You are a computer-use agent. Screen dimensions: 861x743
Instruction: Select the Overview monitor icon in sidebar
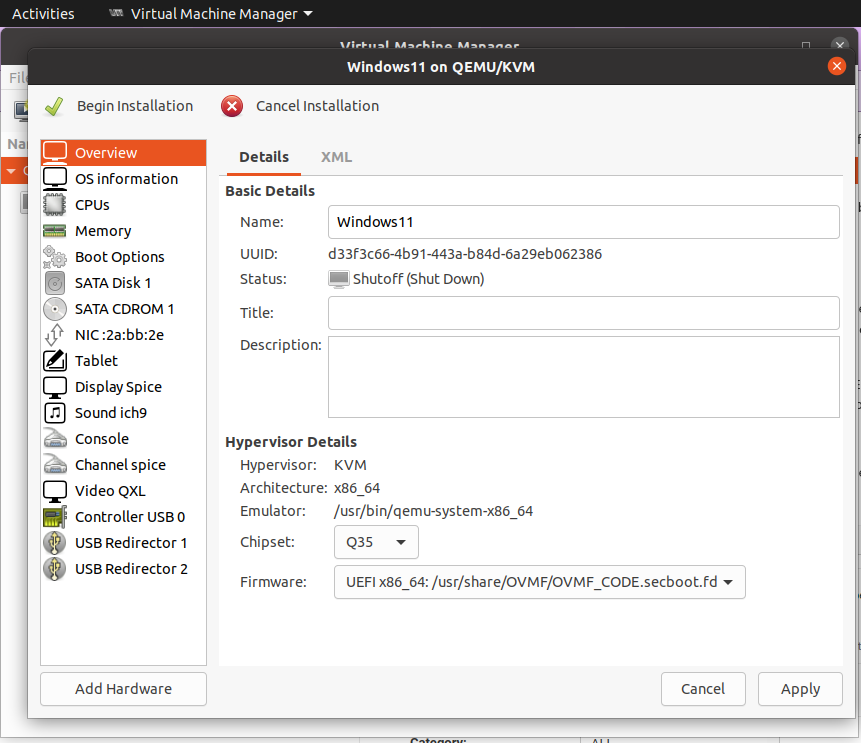pyautogui.click(x=55, y=152)
